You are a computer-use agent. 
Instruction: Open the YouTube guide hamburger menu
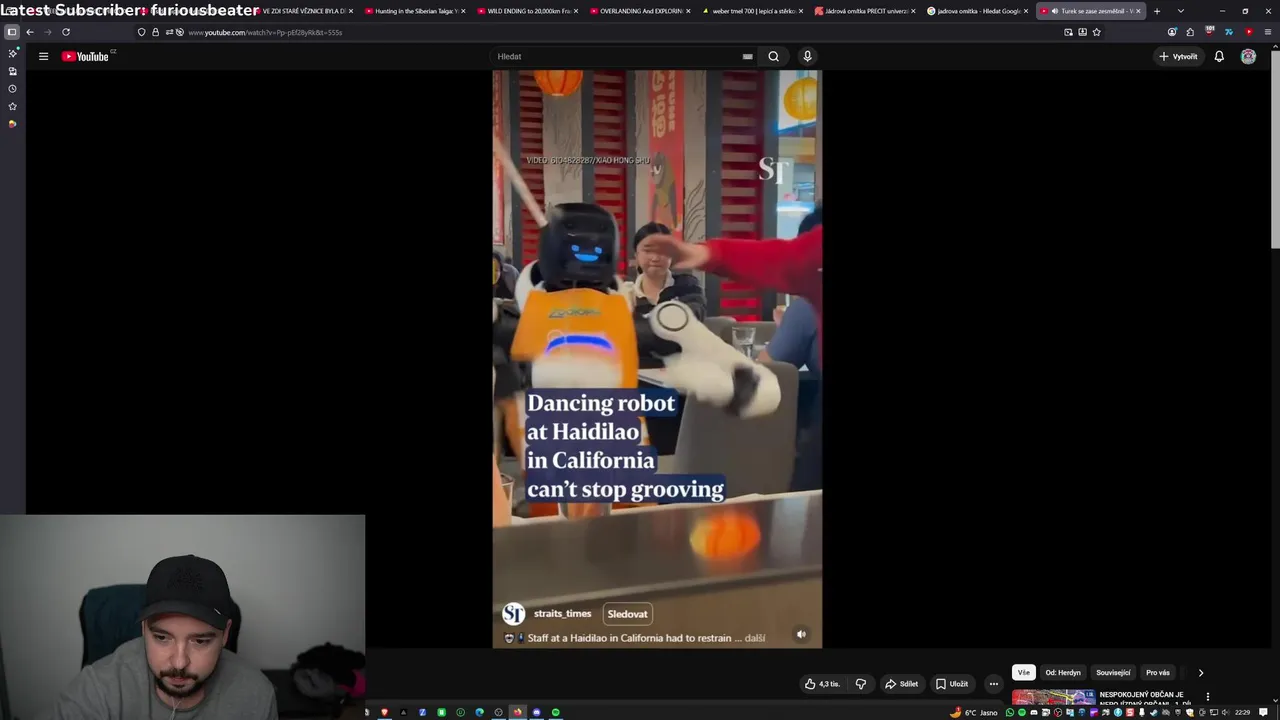(x=43, y=56)
